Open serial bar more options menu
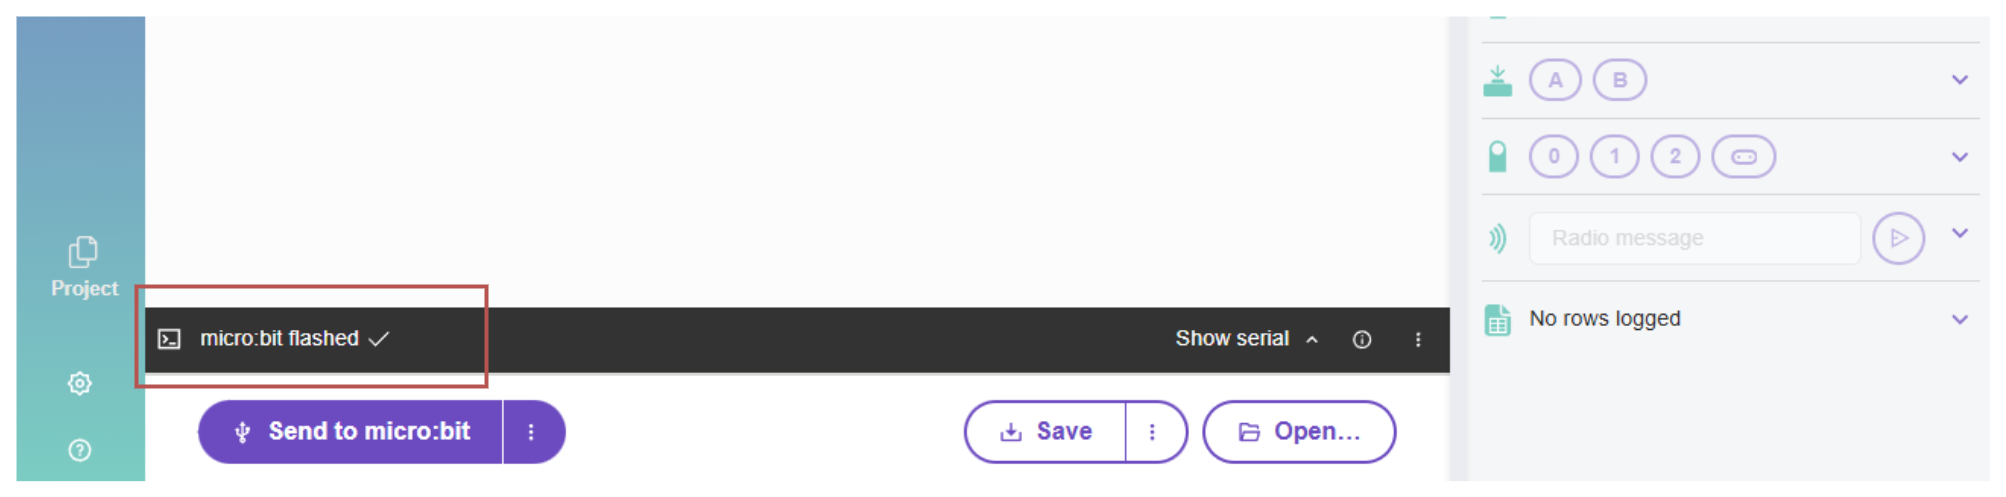Viewport: 2006px width, 497px height. (1418, 340)
